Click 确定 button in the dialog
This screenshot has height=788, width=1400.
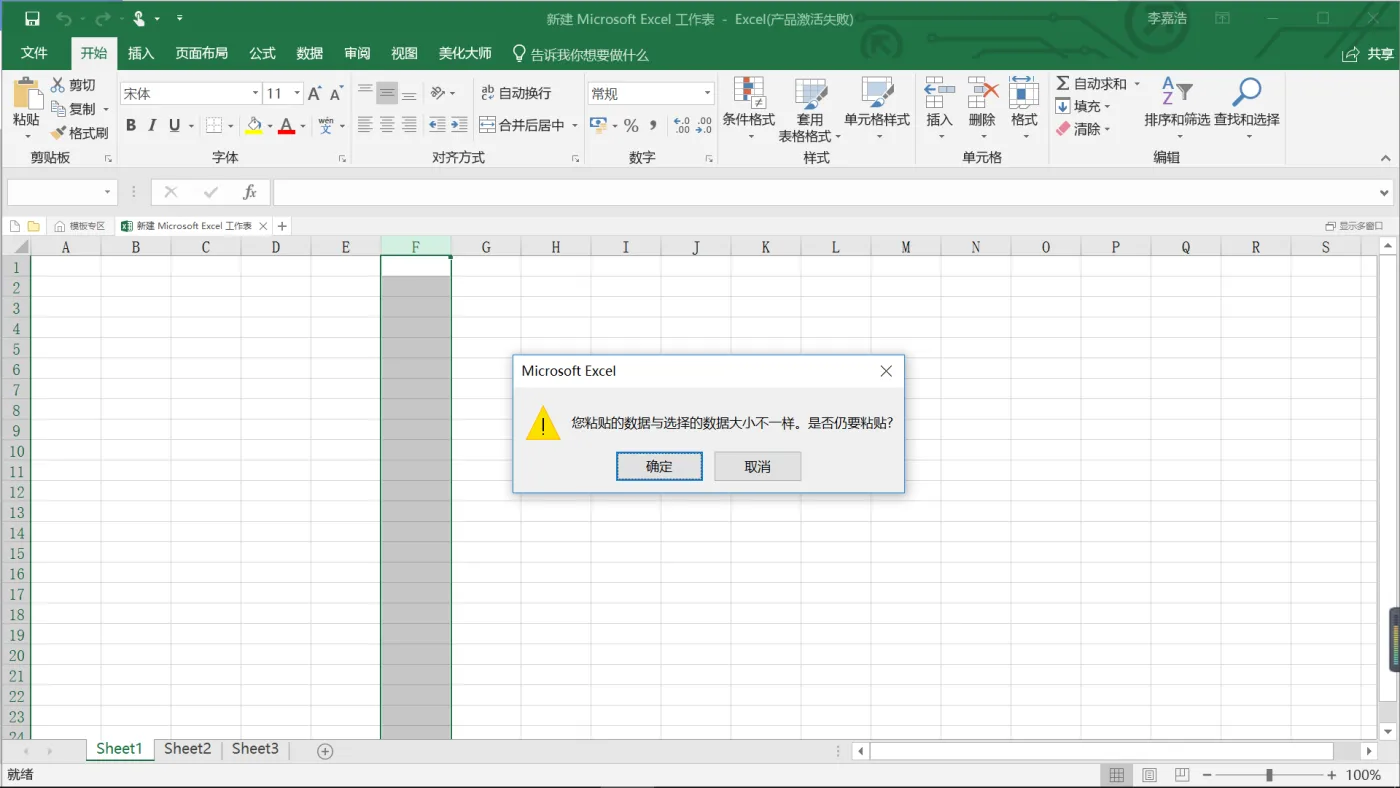click(x=659, y=466)
